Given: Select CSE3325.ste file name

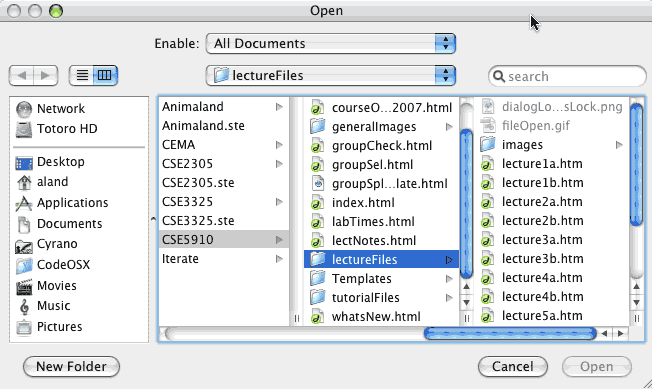Looking at the screenshot, I should click(198, 221).
